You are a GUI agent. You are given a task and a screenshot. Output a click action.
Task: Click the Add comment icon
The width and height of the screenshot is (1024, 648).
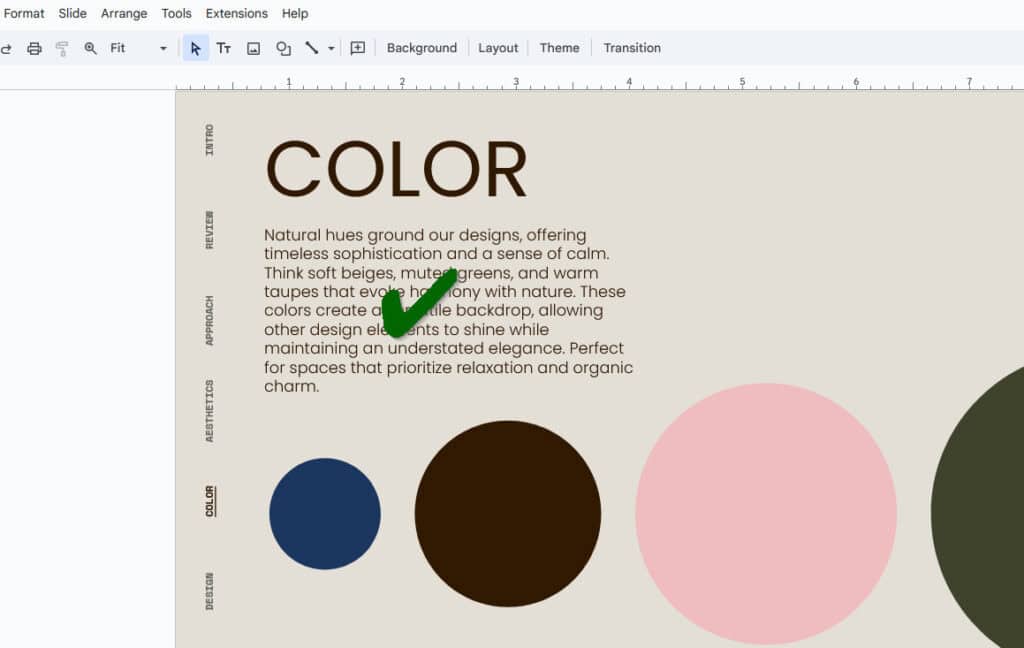pyautogui.click(x=357, y=48)
